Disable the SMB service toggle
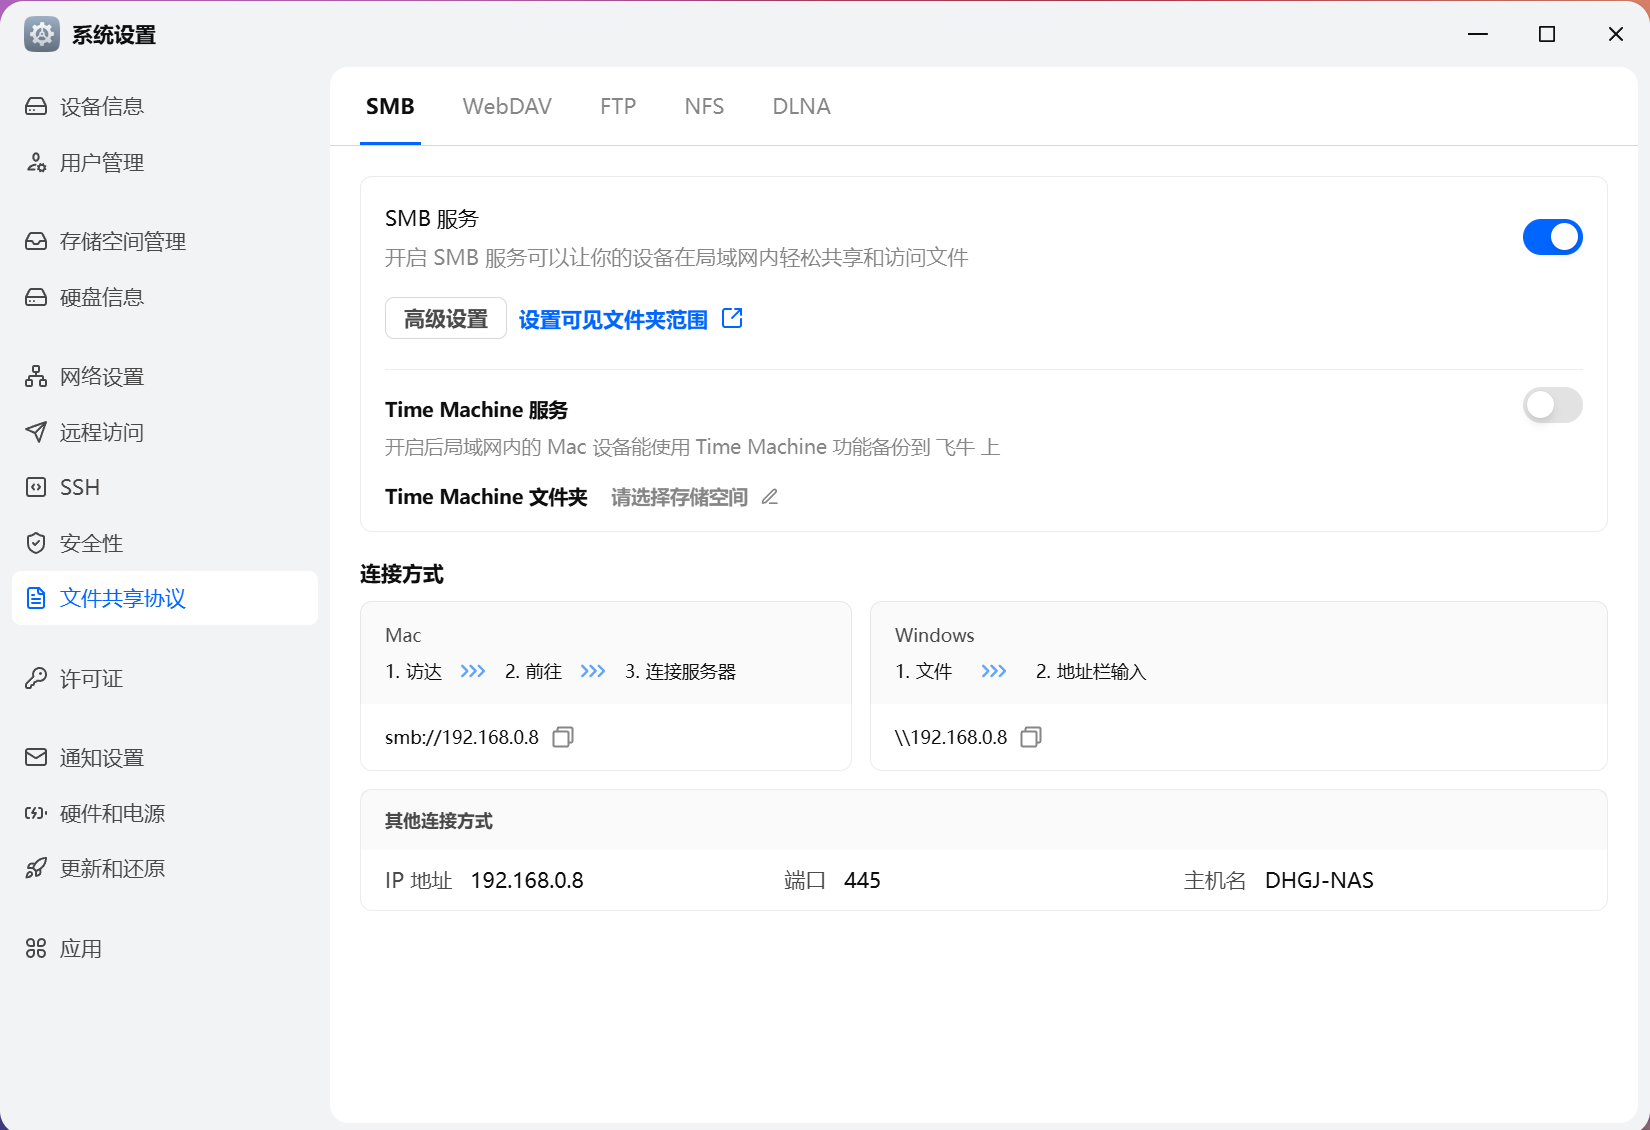The height and width of the screenshot is (1130, 1650). [x=1552, y=237]
